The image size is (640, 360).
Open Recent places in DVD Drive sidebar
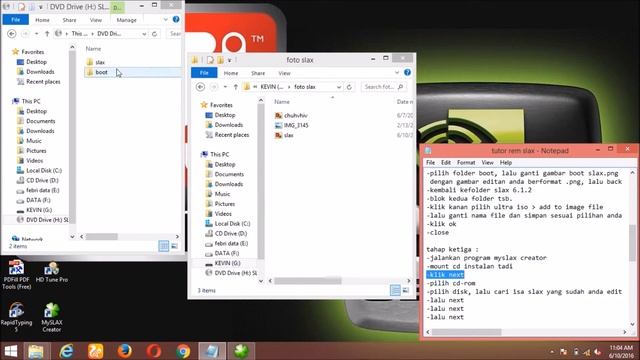click(x=38, y=82)
